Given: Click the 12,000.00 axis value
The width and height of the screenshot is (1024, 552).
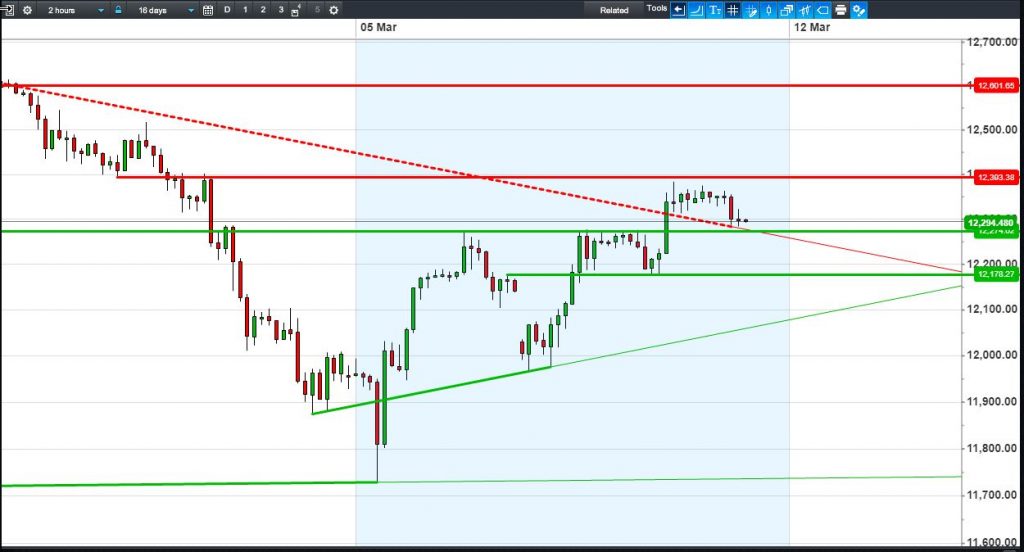Looking at the screenshot, I should (991, 355).
